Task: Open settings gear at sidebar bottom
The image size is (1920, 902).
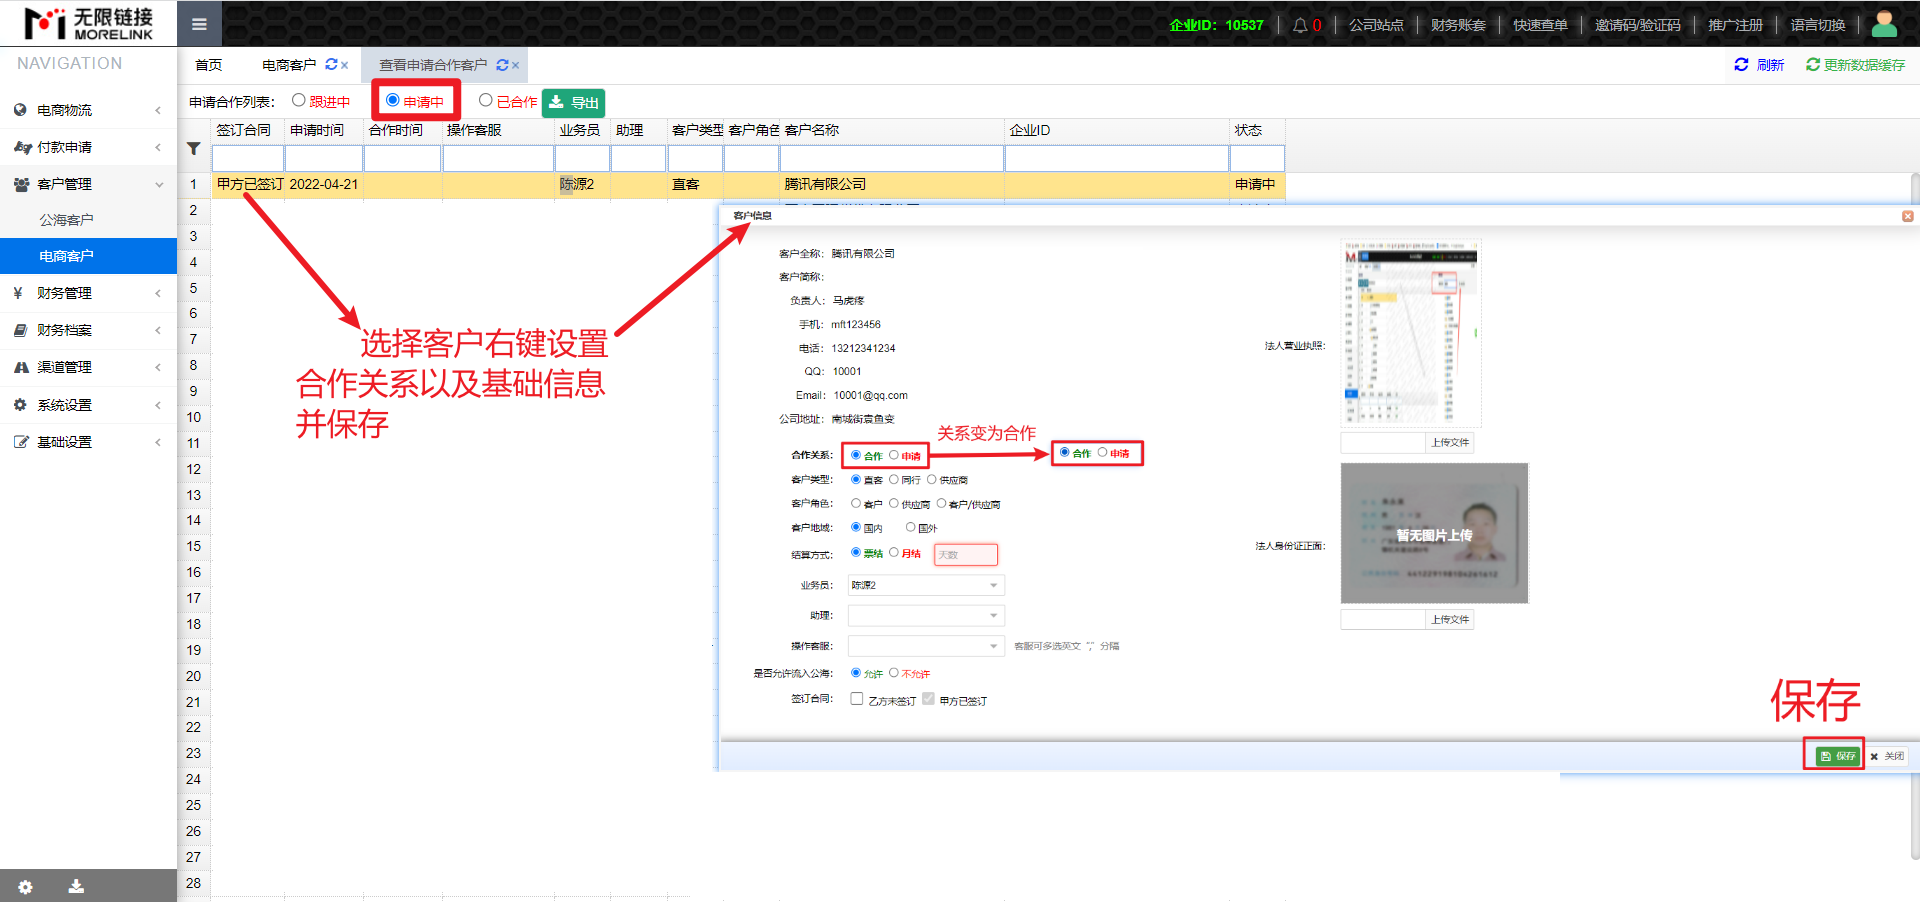Action: 26,887
